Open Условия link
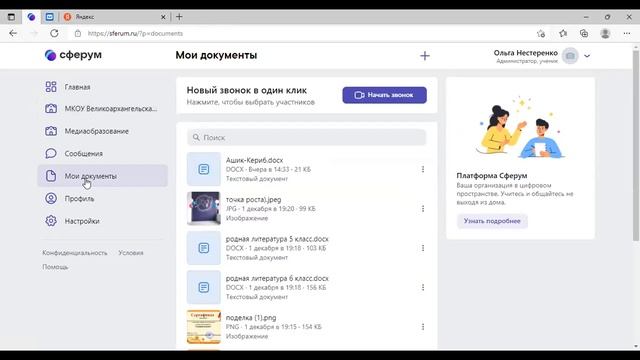The height and width of the screenshot is (360, 640). [x=131, y=253]
